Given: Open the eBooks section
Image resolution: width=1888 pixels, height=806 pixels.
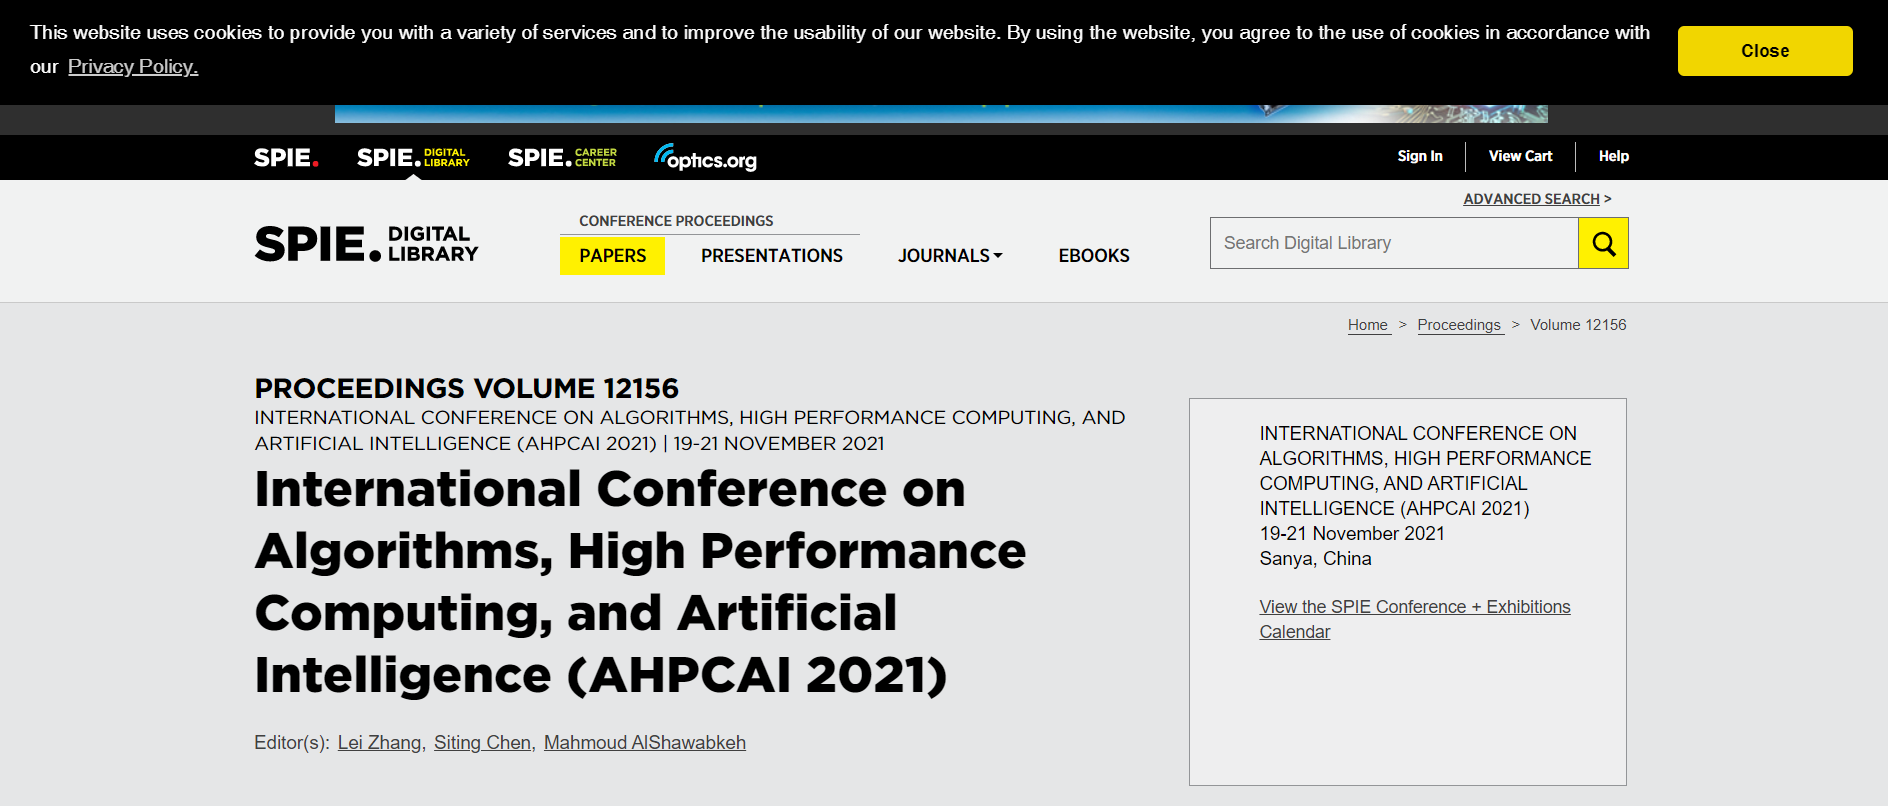Looking at the screenshot, I should 1094,256.
